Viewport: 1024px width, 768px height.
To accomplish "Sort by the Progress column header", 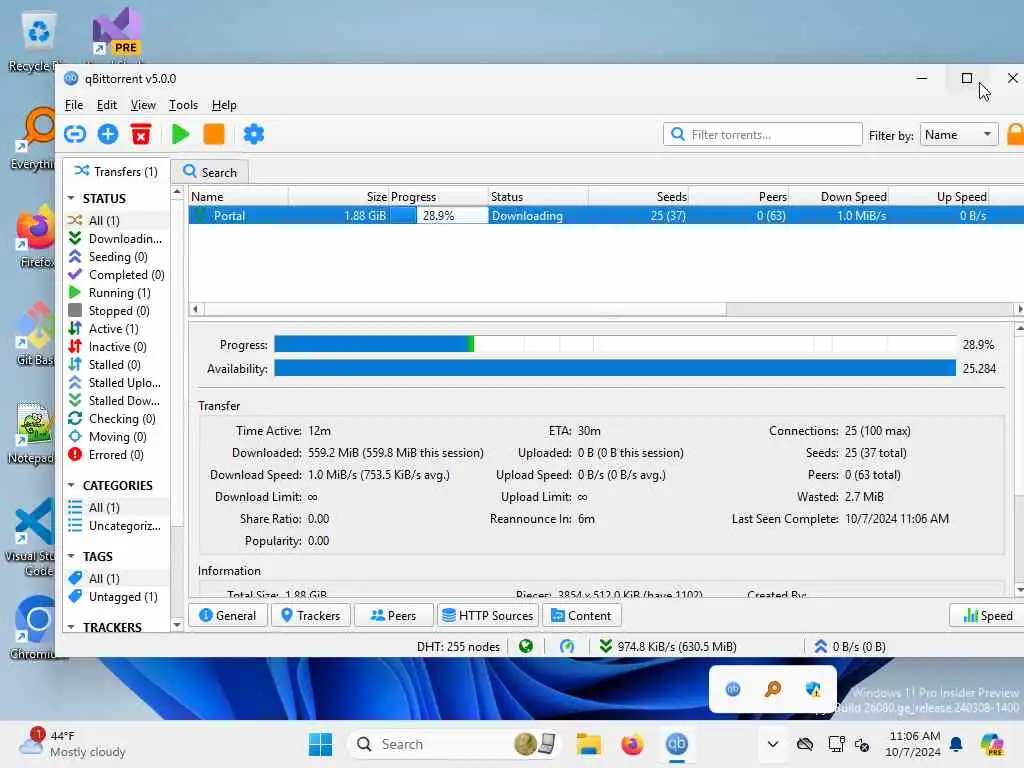I will [438, 197].
